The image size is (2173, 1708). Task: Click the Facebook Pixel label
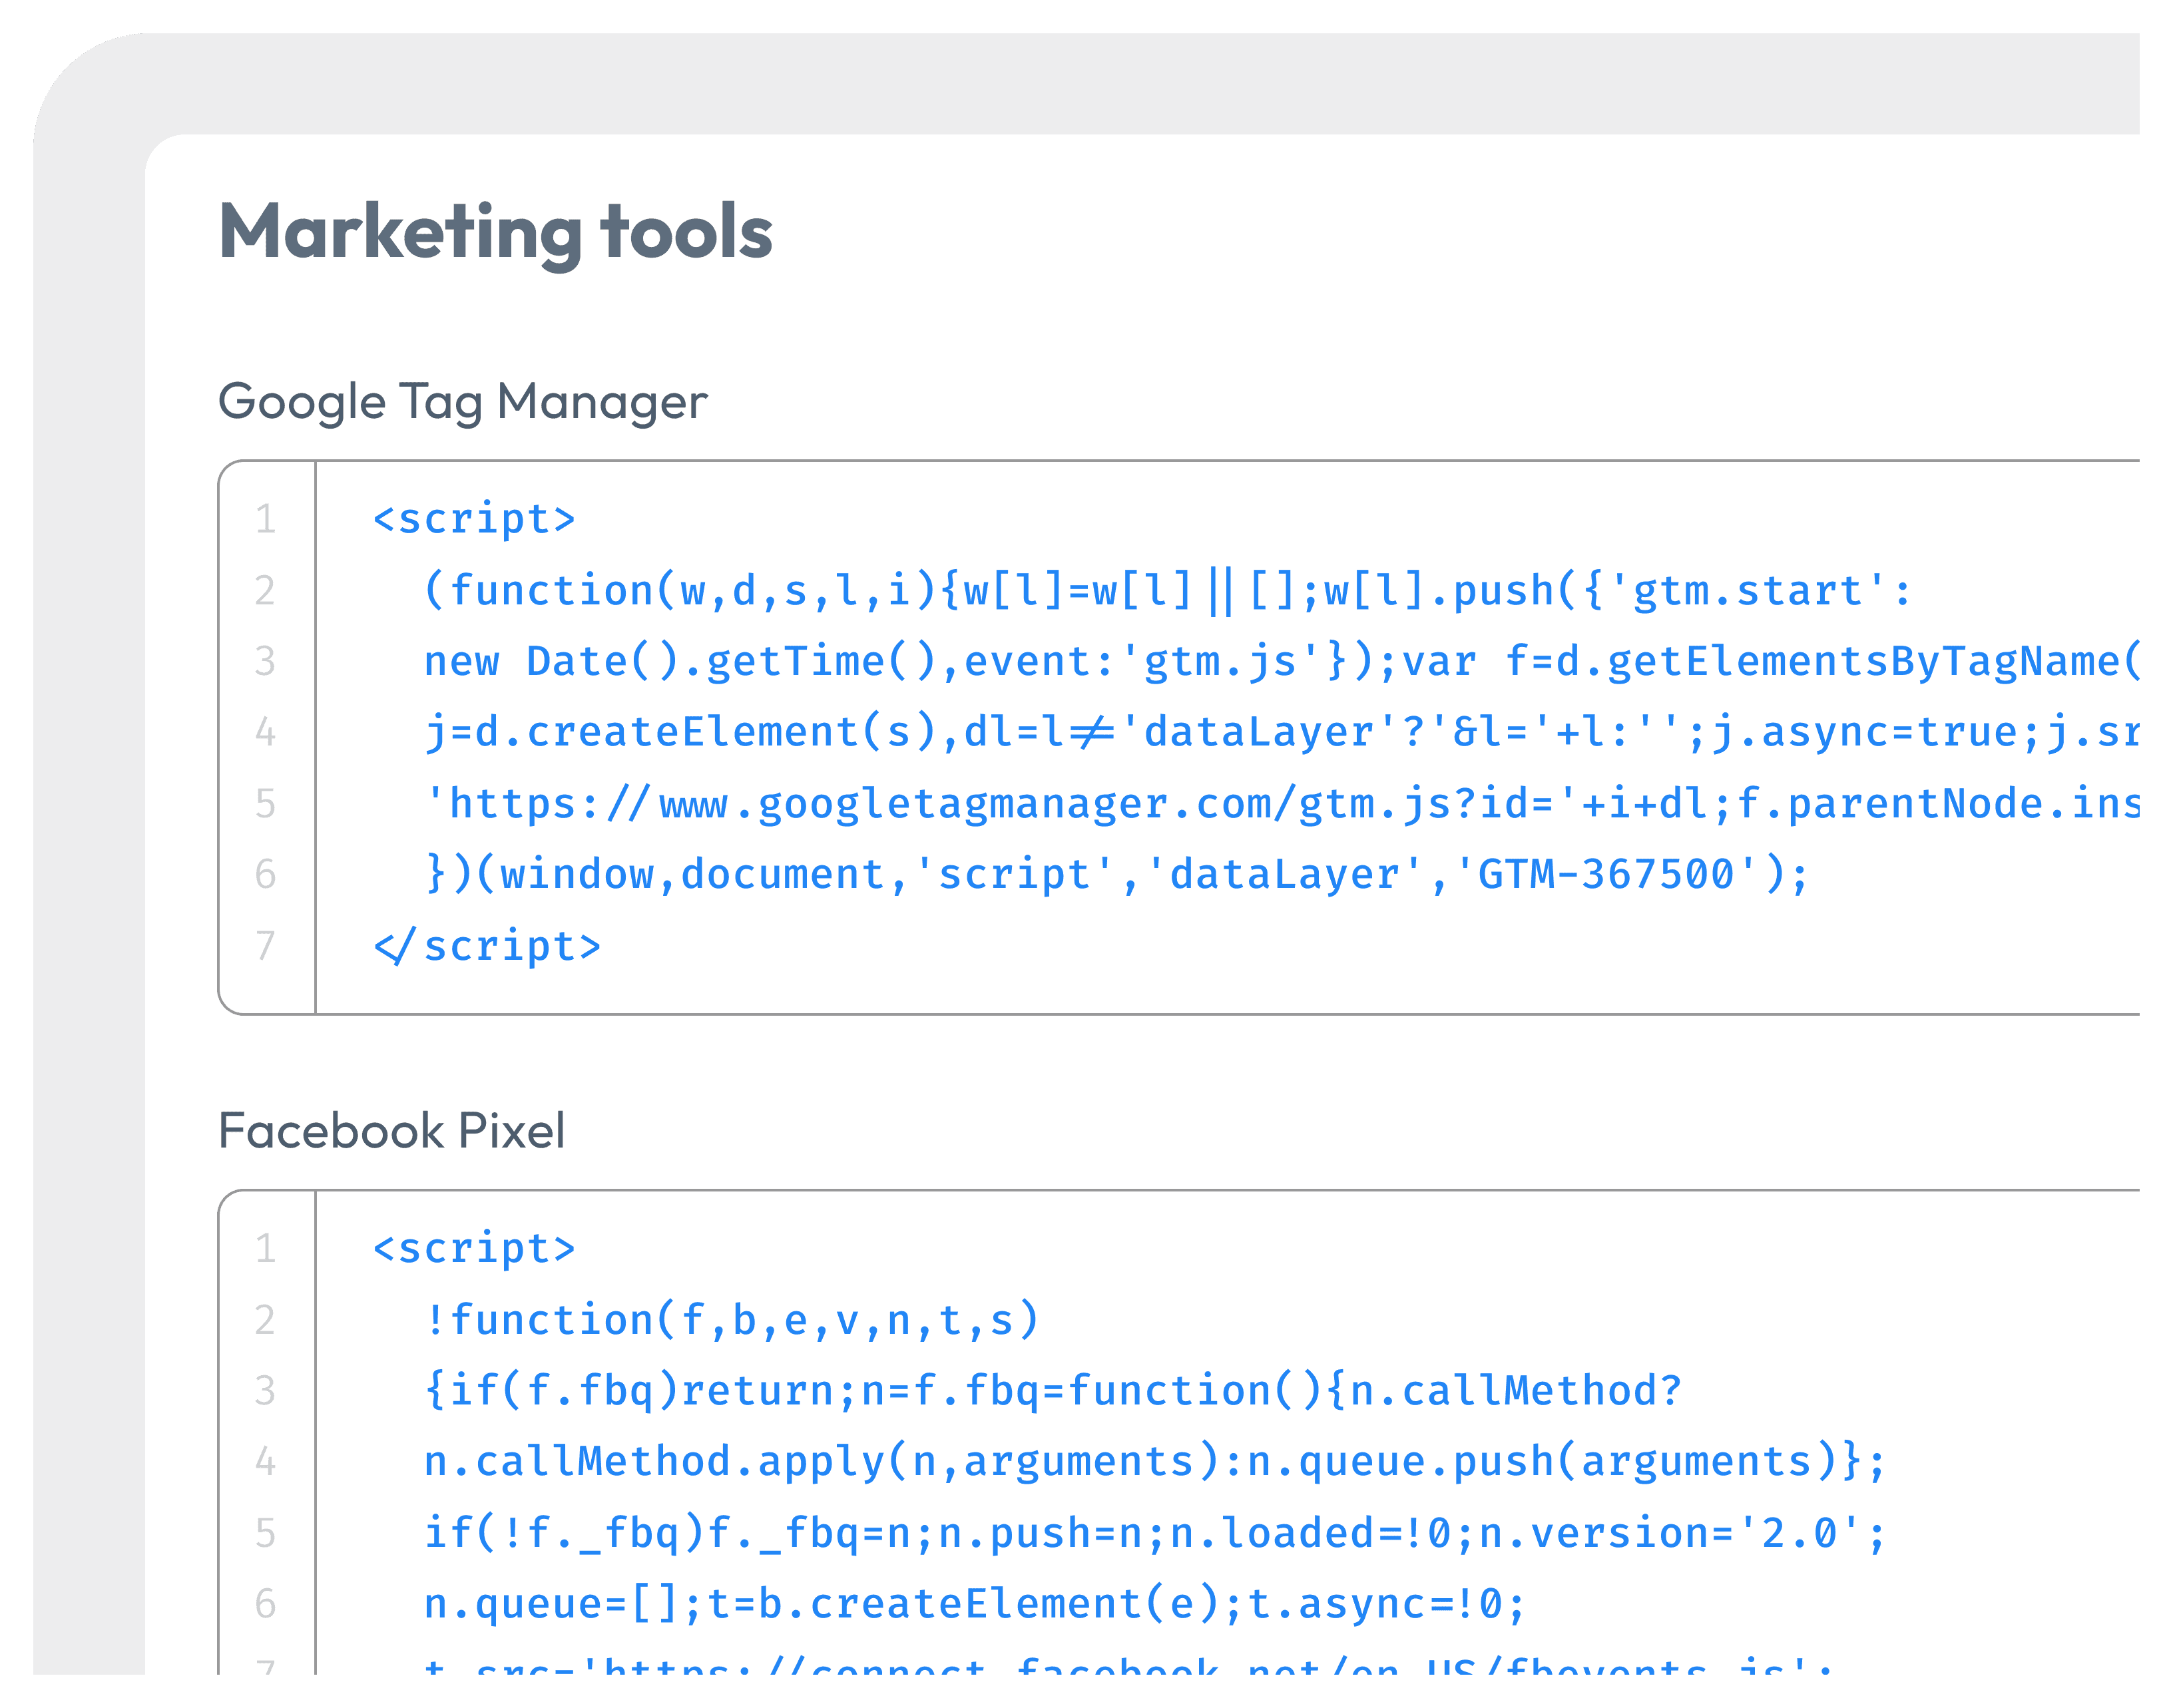point(391,1131)
